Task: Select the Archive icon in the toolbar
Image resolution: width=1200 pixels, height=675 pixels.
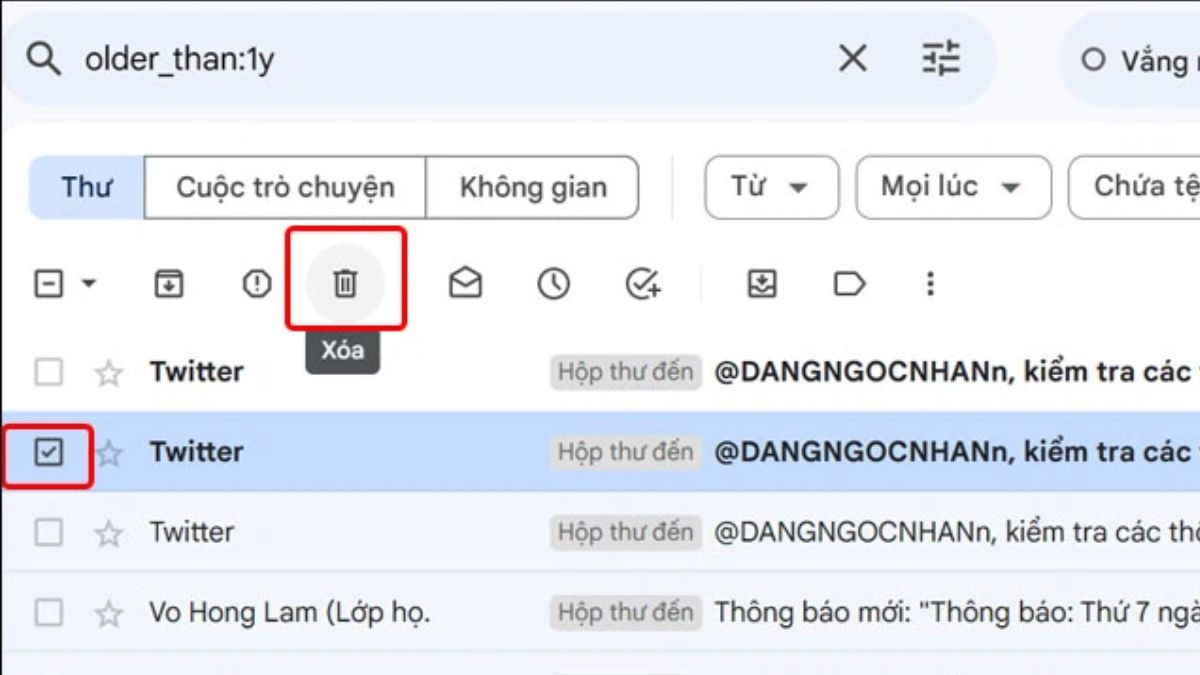Action: [x=170, y=283]
